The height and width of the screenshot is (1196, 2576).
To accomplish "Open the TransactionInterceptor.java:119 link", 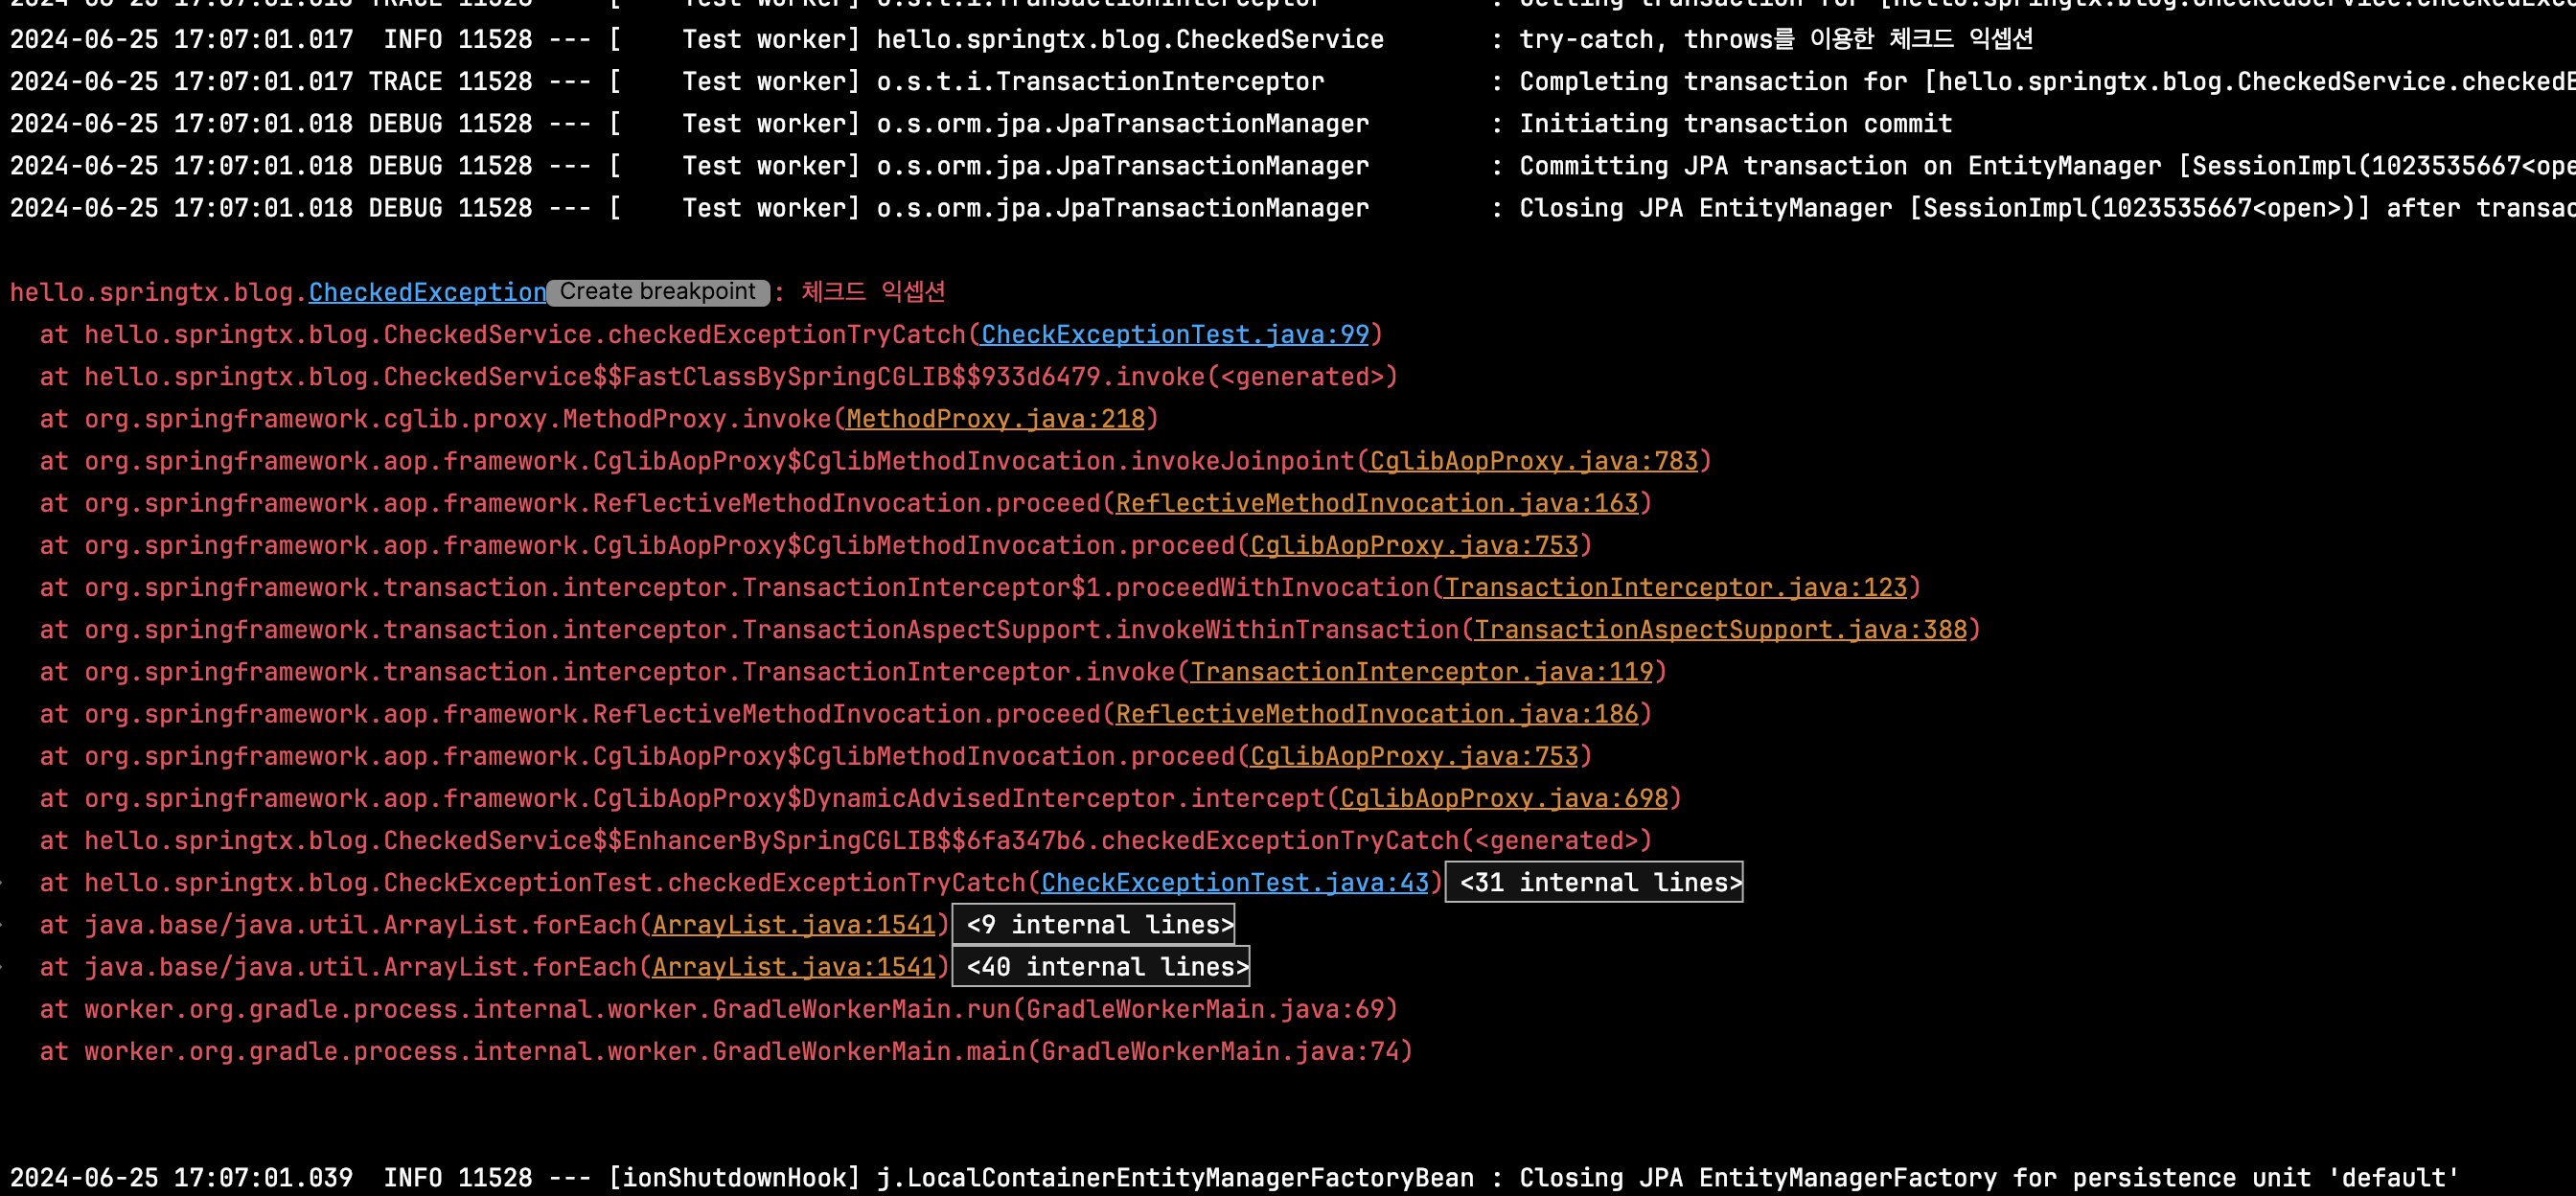I will (x=1421, y=672).
